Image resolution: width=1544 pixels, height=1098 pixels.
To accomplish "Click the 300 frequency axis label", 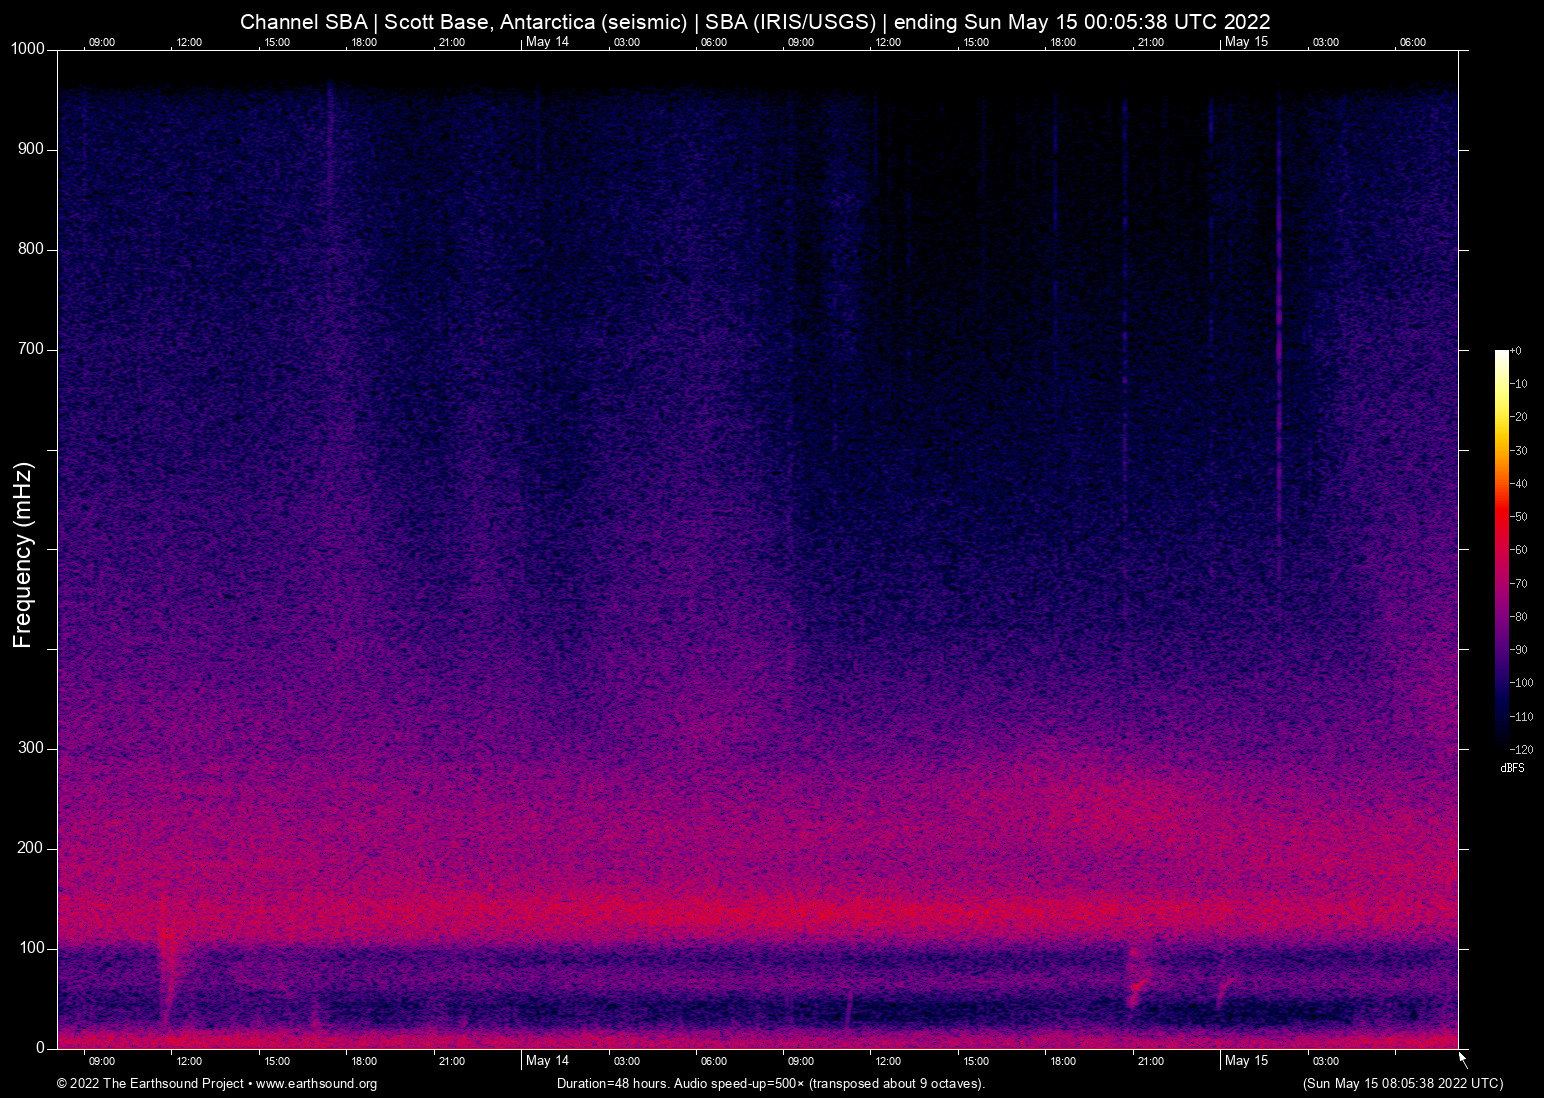I will pyautogui.click(x=31, y=748).
